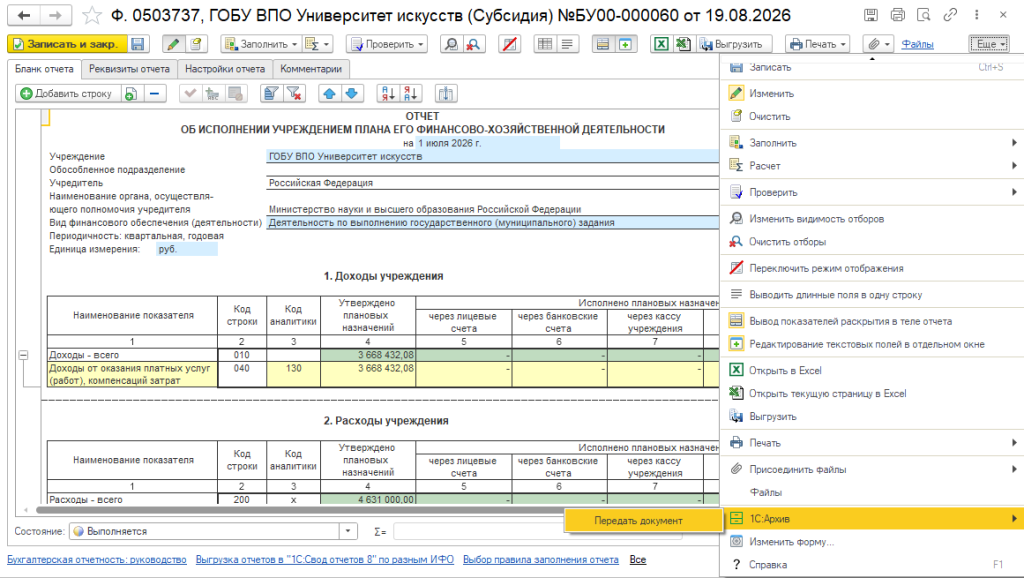Sort rows descending with the Я-А icon
Viewport: 1024px width, 578px height.
[x=411, y=94]
